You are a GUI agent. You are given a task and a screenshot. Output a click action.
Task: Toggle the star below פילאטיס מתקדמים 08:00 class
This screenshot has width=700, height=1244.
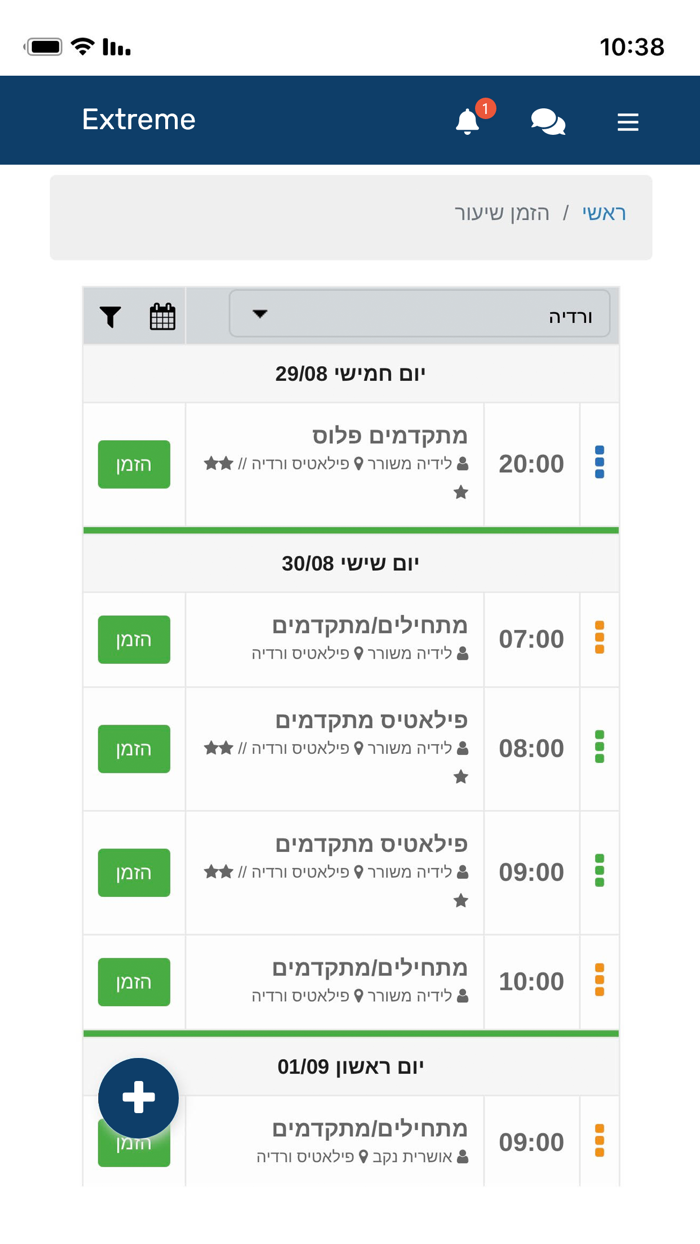461,775
